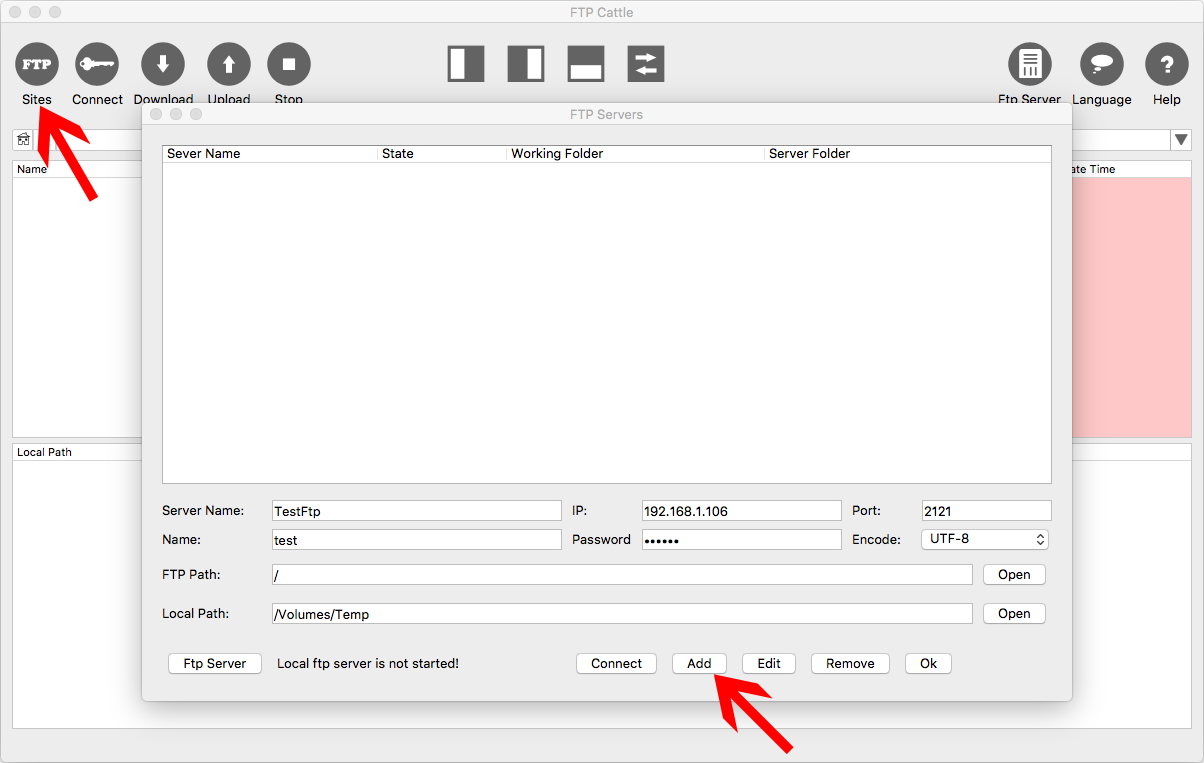This screenshot has height=763, width=1204.
Task: Select the right-panel layout icon
Action: click(526, 64)
